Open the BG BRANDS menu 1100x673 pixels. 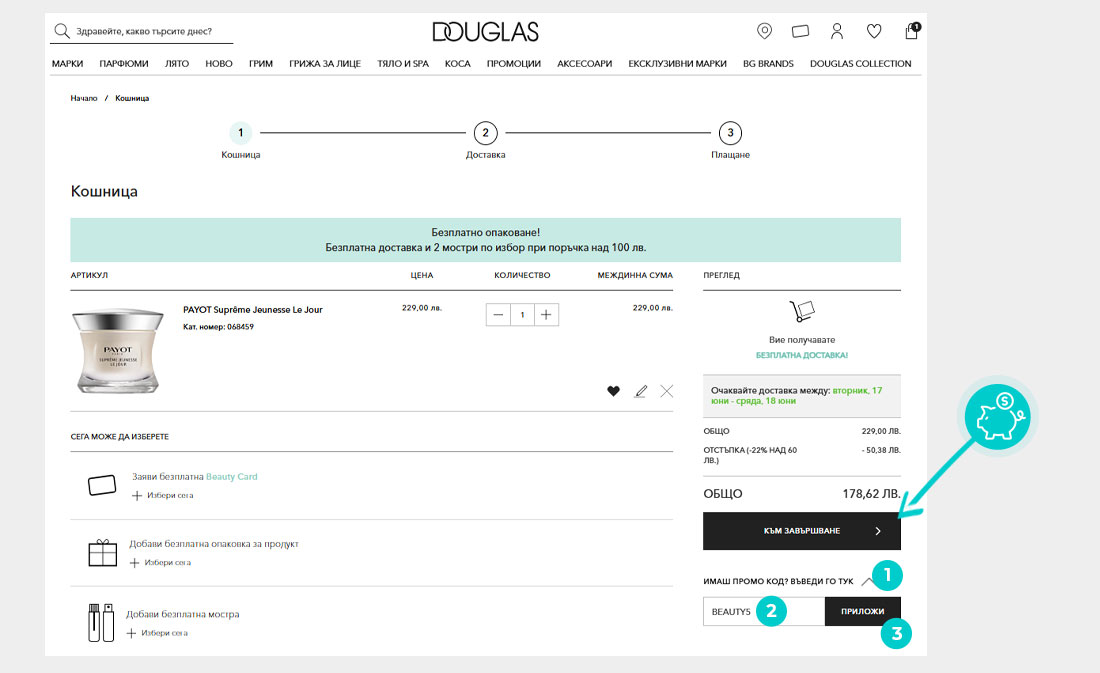tap(768, 63)
